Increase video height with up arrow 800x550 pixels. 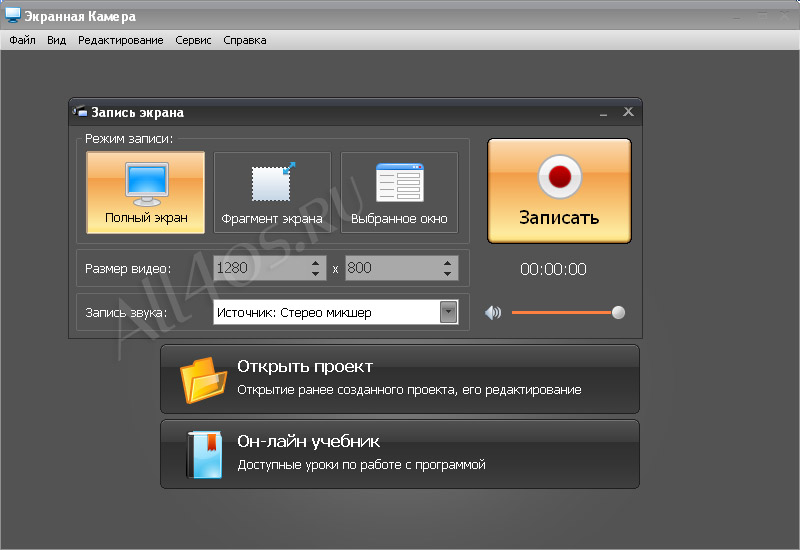tap(447, 263)
